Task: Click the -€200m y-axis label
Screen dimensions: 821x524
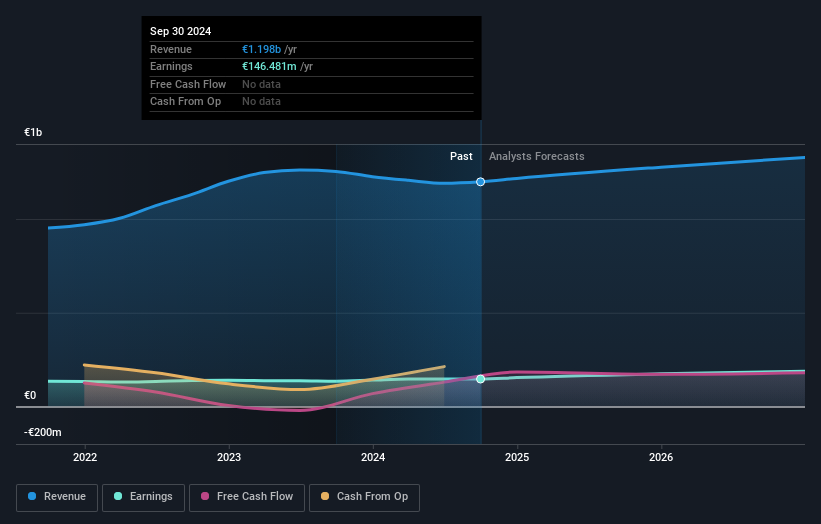Action: [x=42, y=432]
